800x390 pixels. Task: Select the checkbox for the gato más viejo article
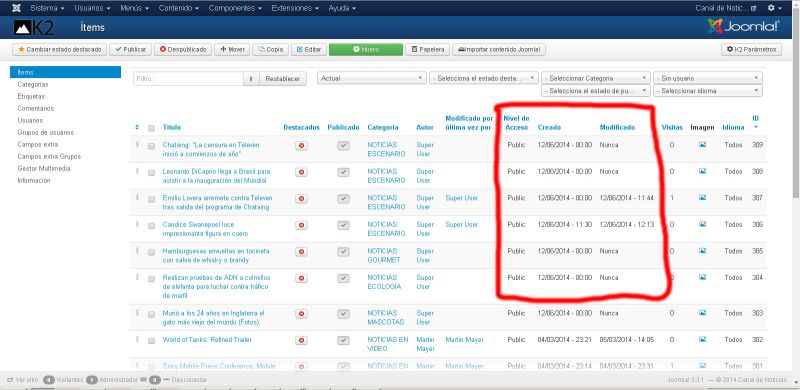[152, 314]
